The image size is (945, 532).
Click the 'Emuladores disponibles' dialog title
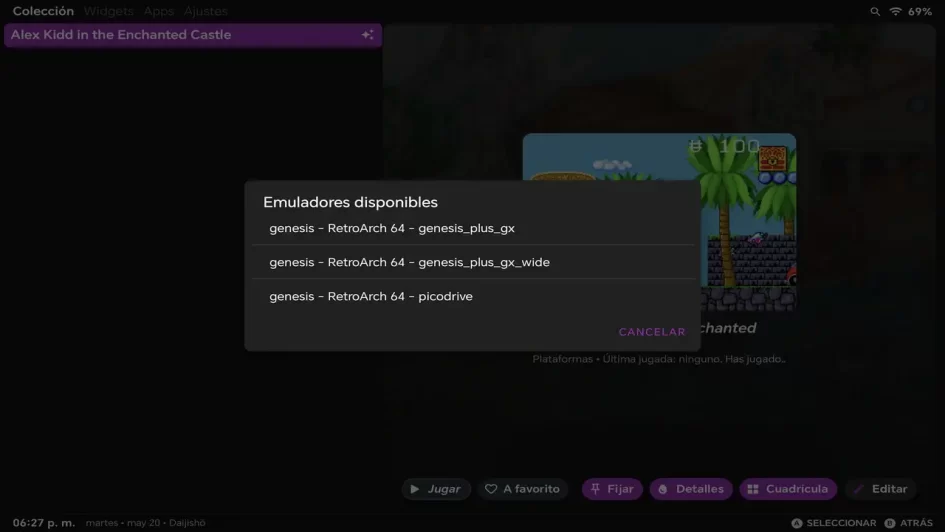pyautogui.click(x=350, y=202)
